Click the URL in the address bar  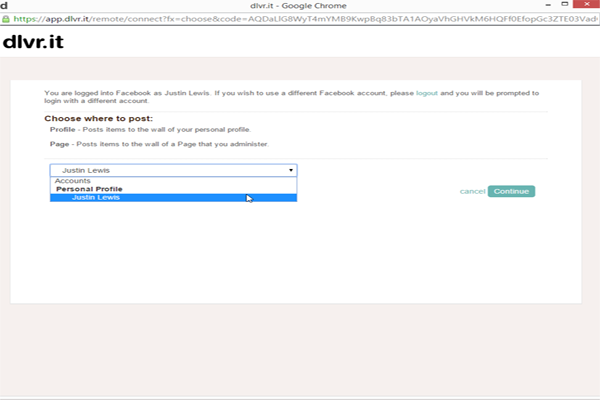click(x=305, y=19)
